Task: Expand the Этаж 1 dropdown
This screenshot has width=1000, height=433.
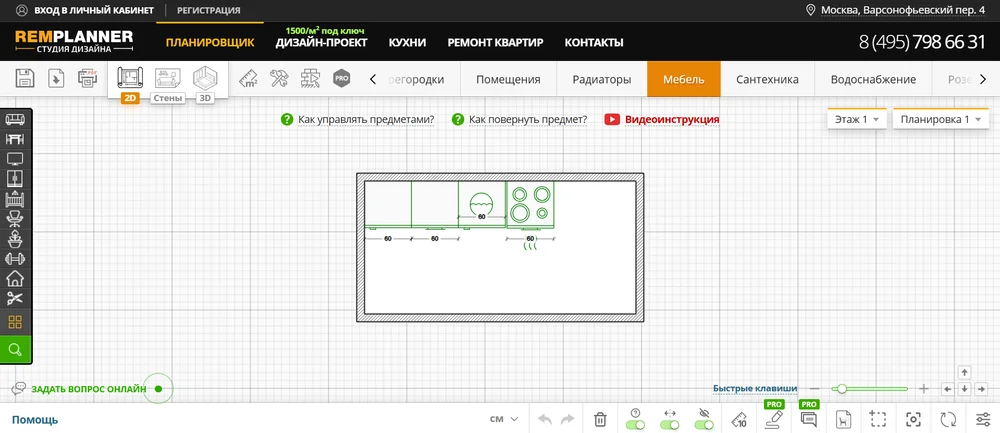Action: tap(857, 119)
